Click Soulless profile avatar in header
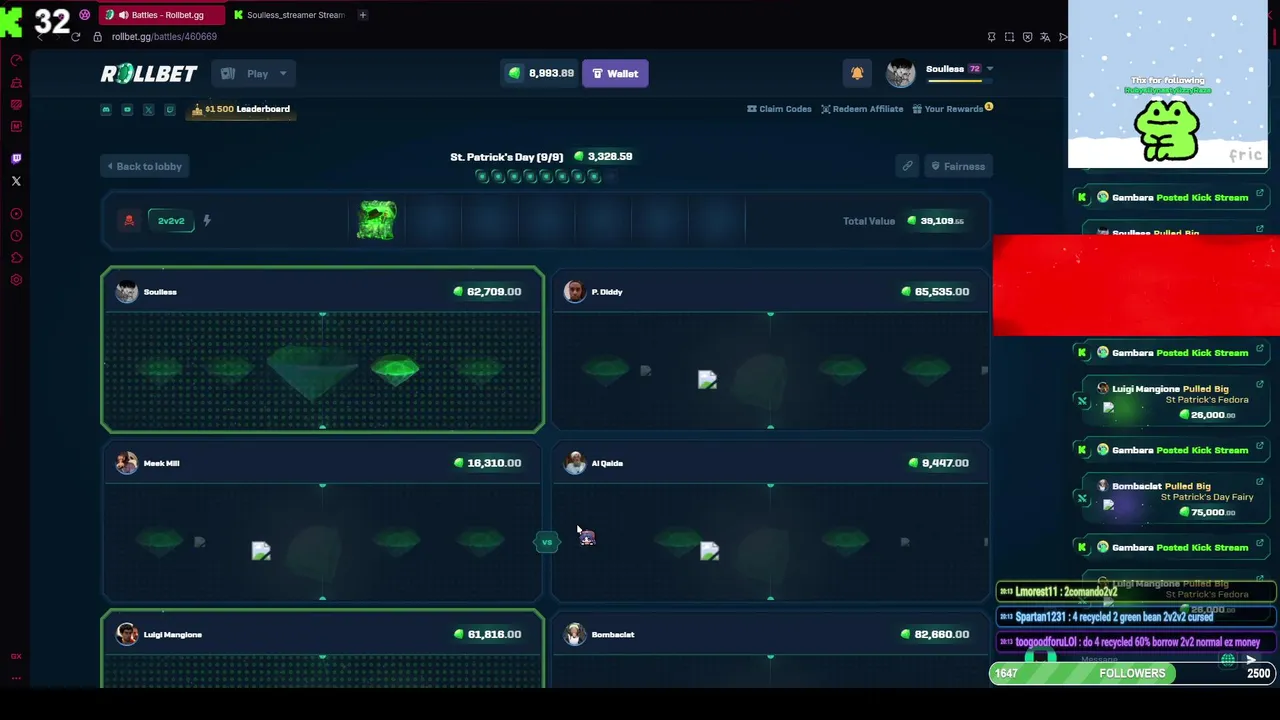Image resolution: width=1280 pixels, height=720 pixels. pyautogui.click(x=900, y=73)
